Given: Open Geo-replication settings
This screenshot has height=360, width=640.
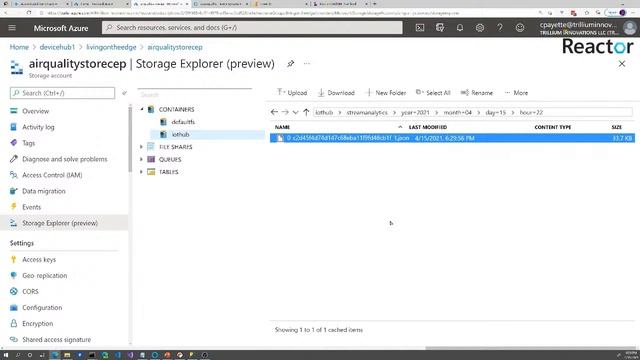Looking at the screenshot, I should pyautogui.click(x=44, y=276).
